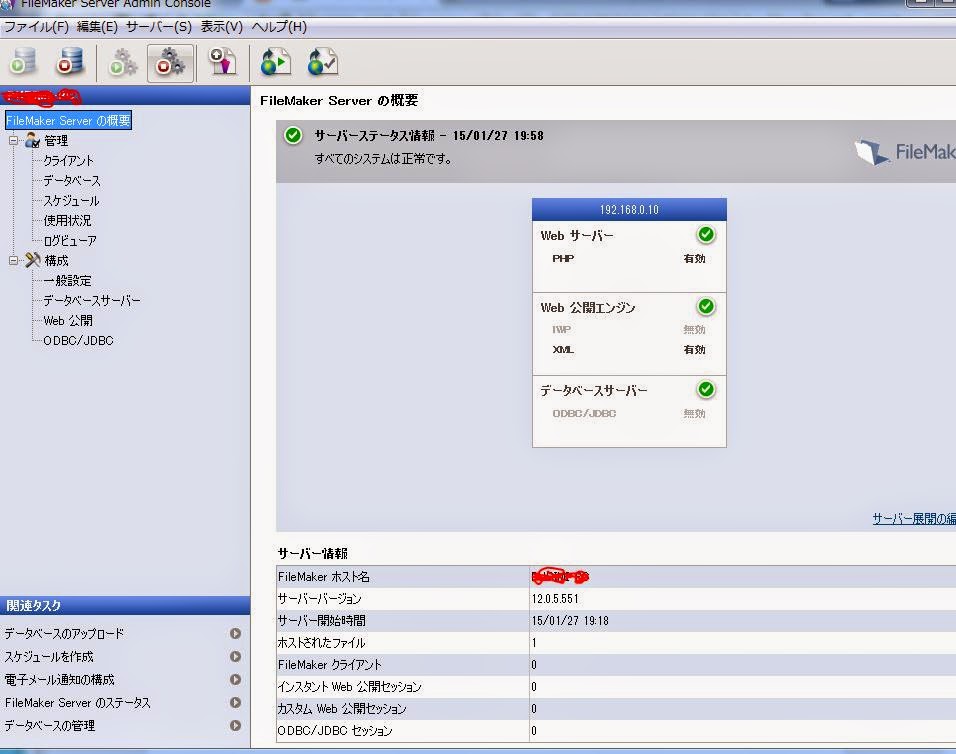Click the FileMaker logo in status banner

click(x=905, y=152)
